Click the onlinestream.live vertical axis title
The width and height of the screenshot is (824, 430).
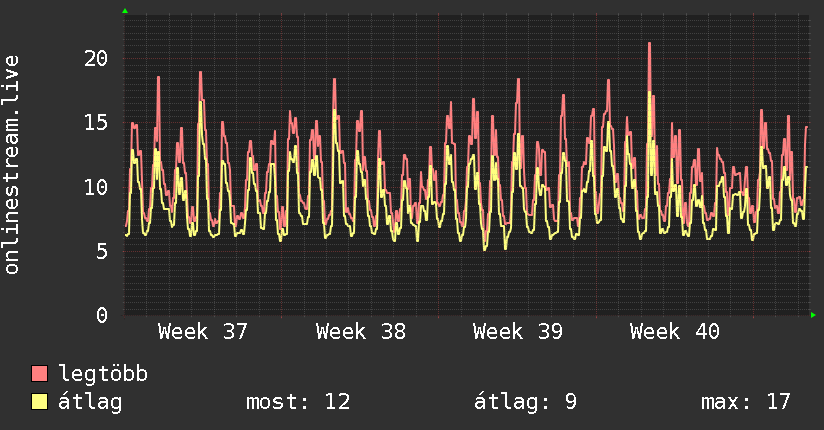pyautogui.click(x=12, y=165)
